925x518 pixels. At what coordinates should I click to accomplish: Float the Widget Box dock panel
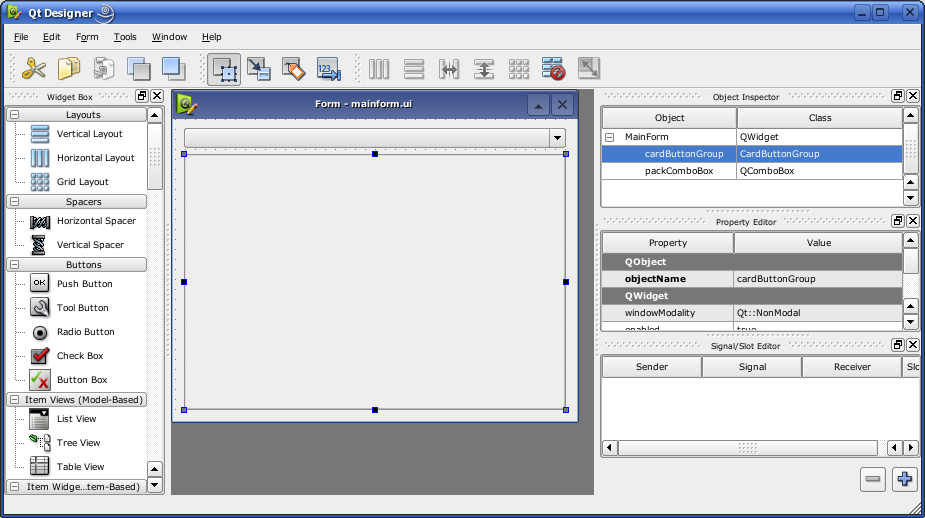[x=142, y=96]
